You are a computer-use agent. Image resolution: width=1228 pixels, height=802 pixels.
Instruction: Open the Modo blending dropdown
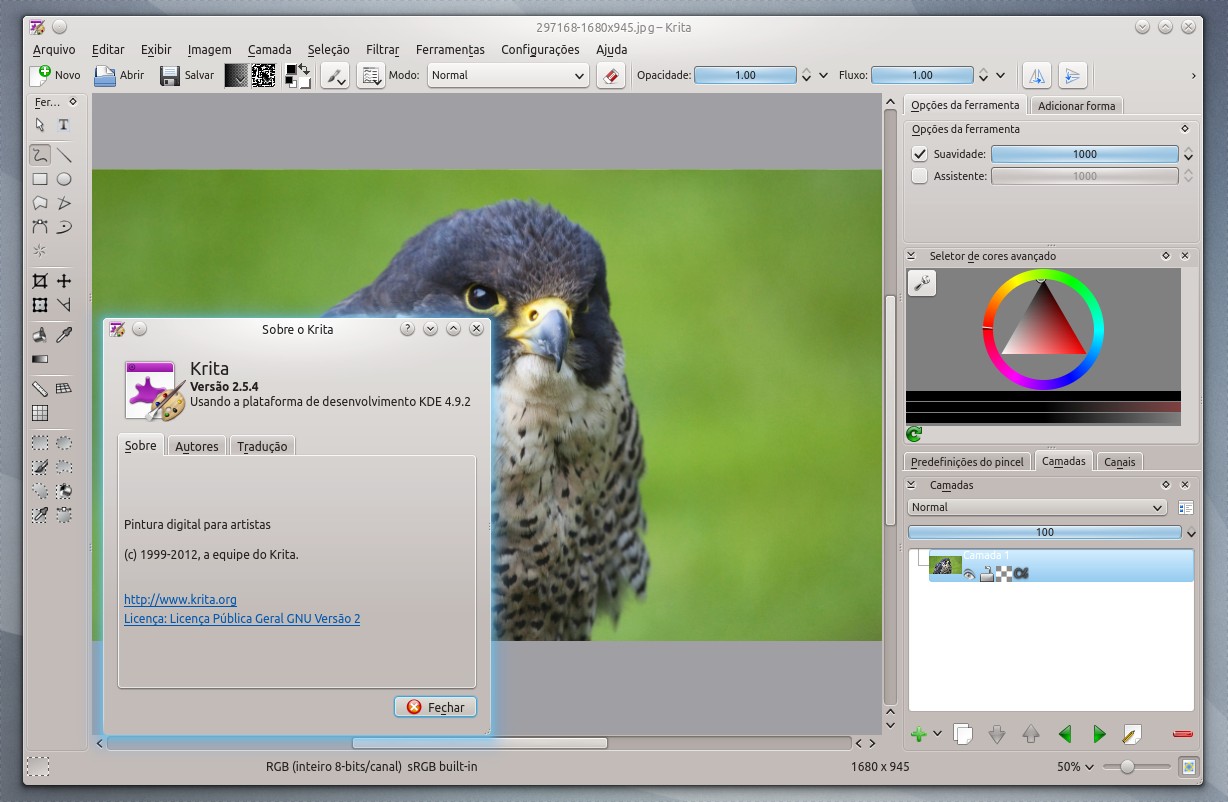507,75
